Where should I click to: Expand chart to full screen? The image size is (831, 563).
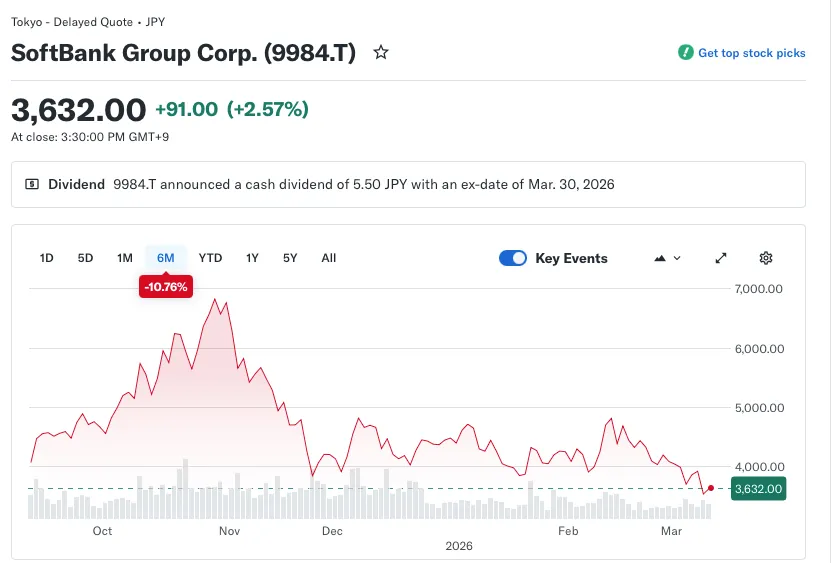click(721, 258)
